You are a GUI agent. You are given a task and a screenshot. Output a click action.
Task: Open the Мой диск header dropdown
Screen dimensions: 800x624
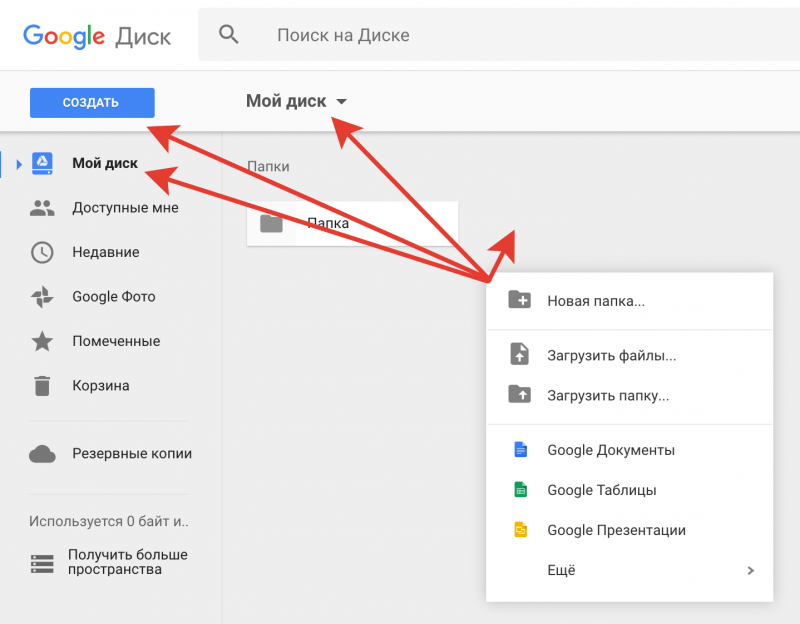click(x=341, y=102)
